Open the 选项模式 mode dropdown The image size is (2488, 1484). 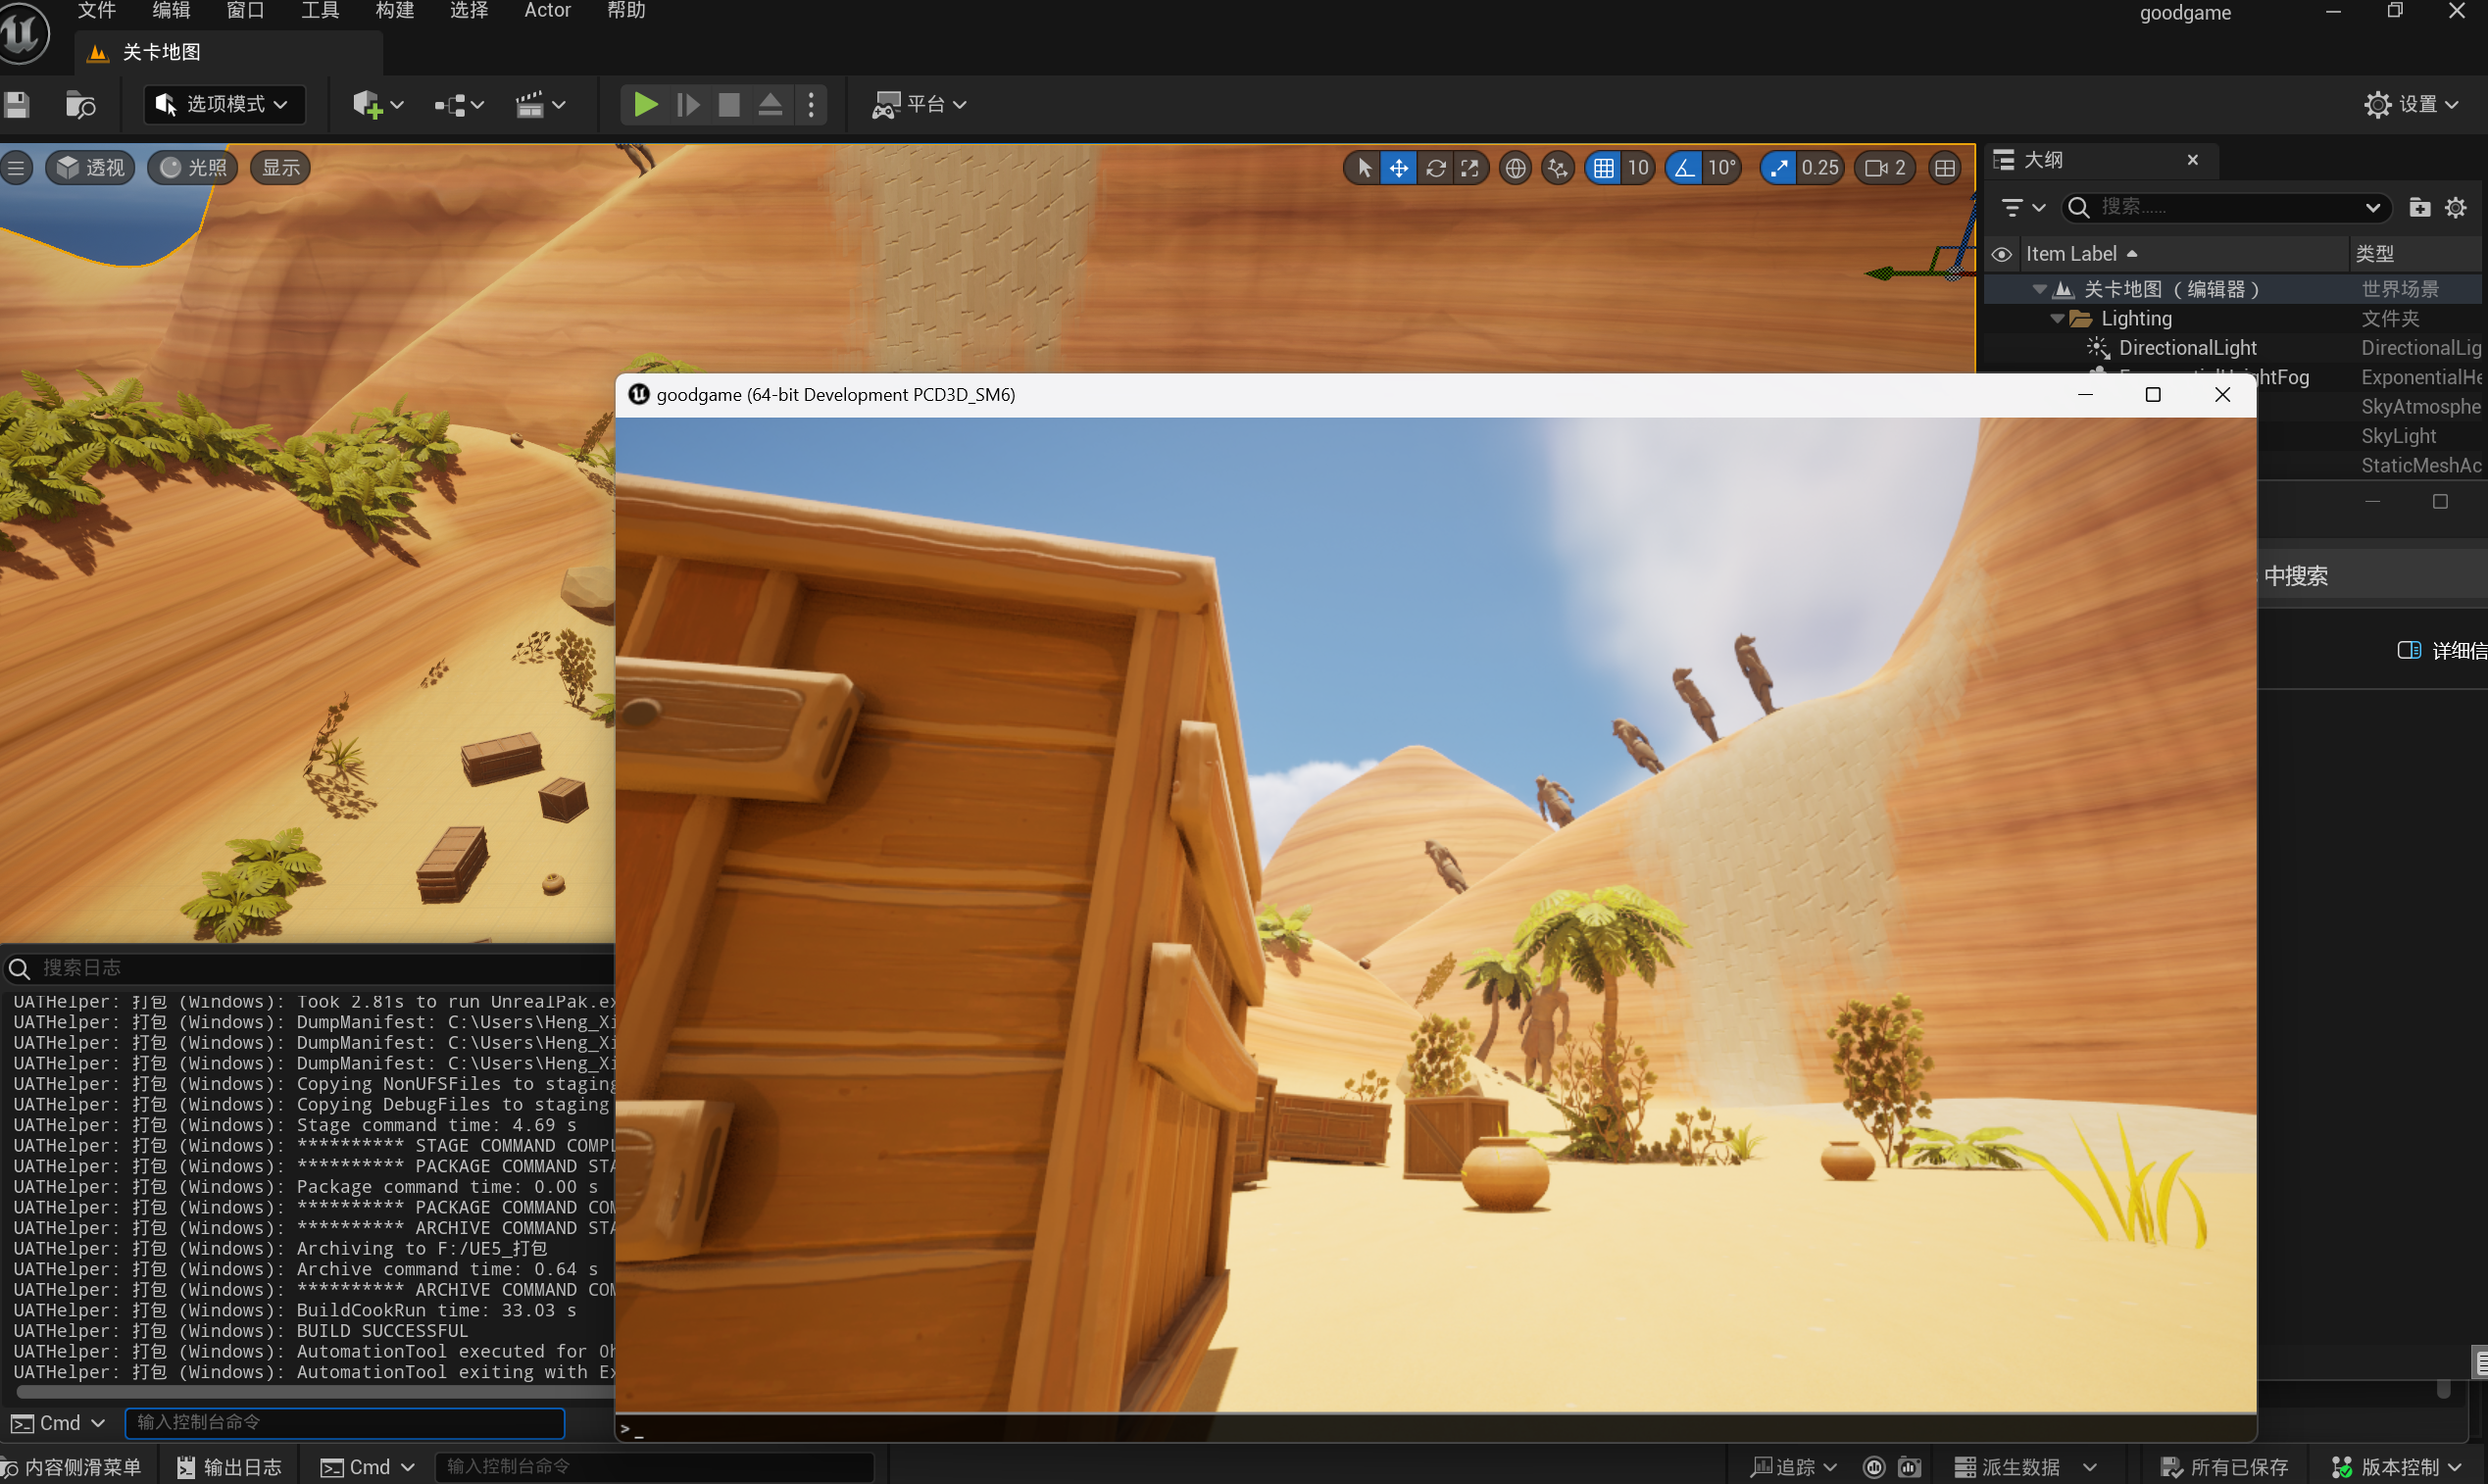tap(225, 104)
